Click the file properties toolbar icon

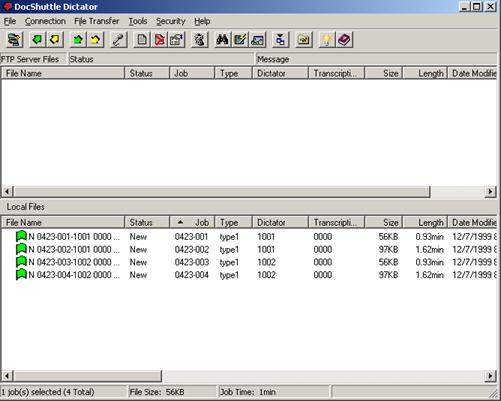pyautogui.click(x=177, y=40)
